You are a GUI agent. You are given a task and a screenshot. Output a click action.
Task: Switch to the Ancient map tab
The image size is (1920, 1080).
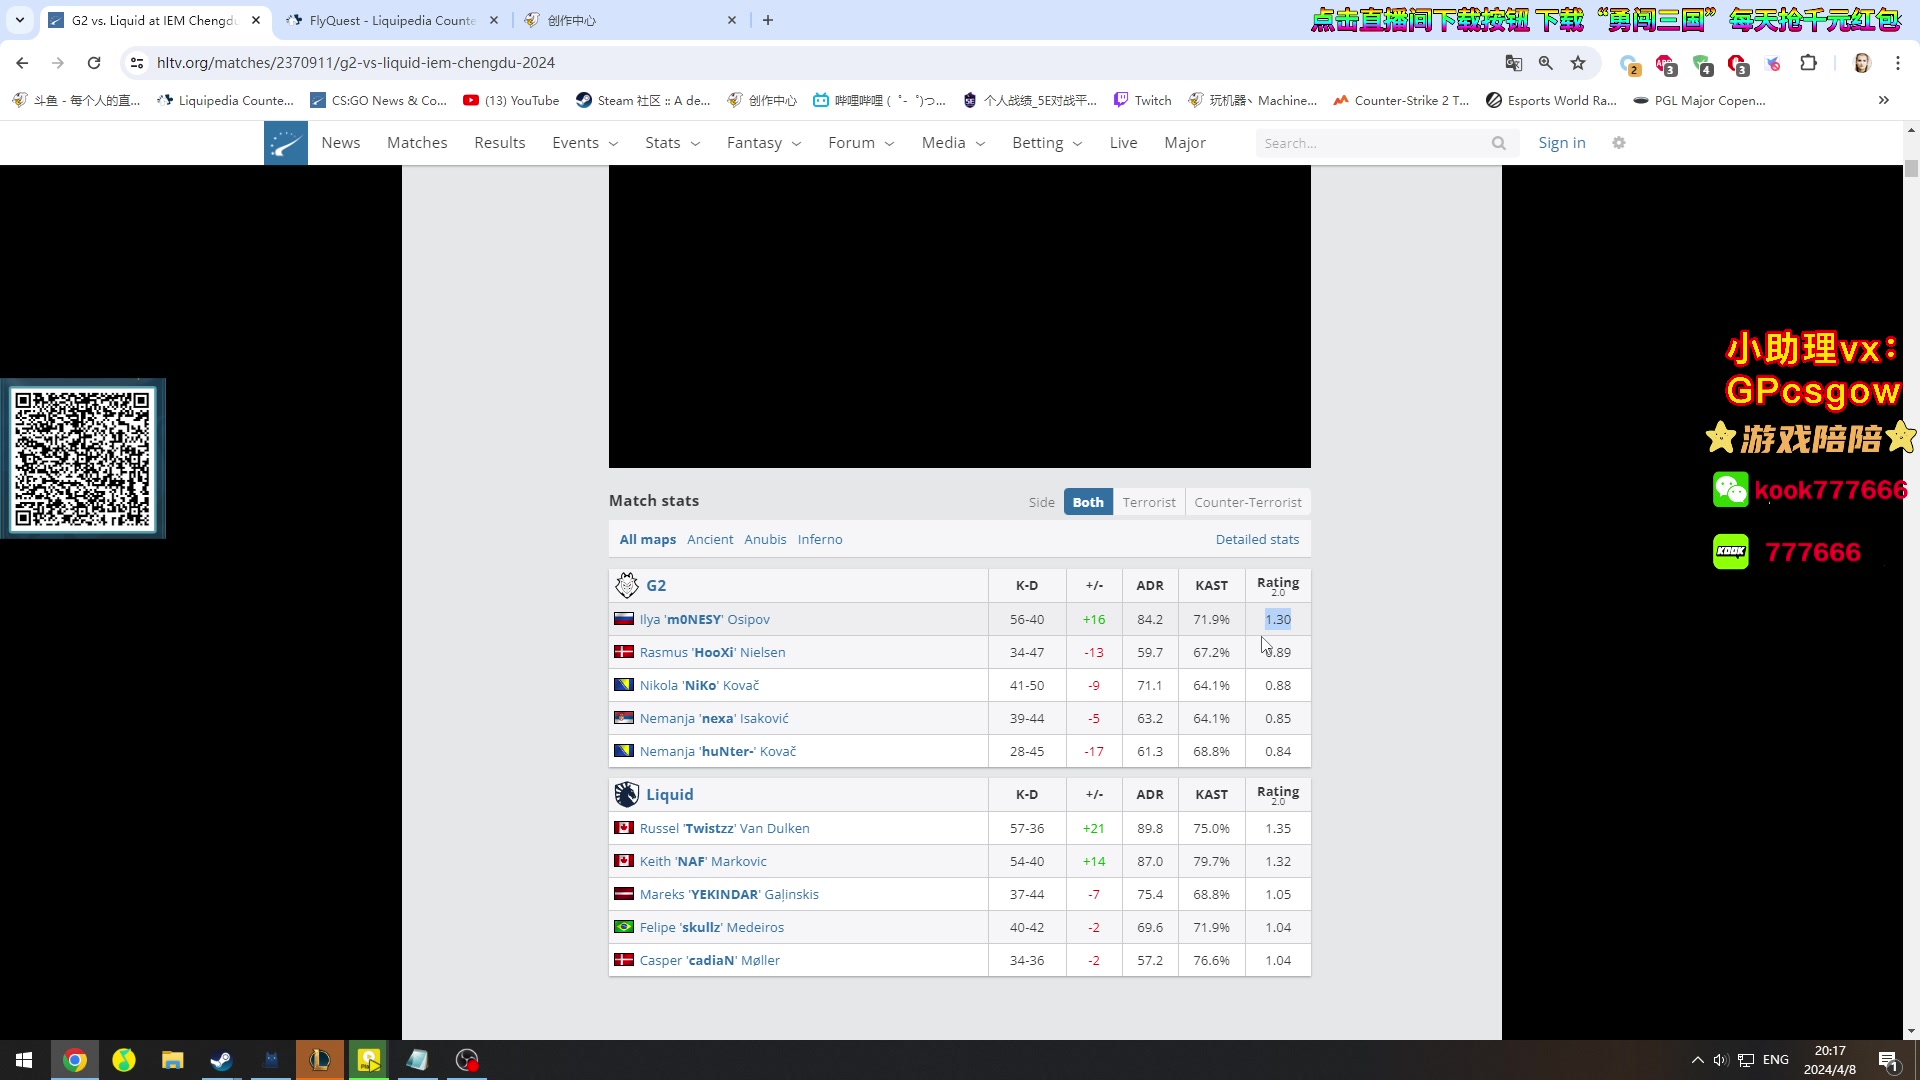[710, 539]
